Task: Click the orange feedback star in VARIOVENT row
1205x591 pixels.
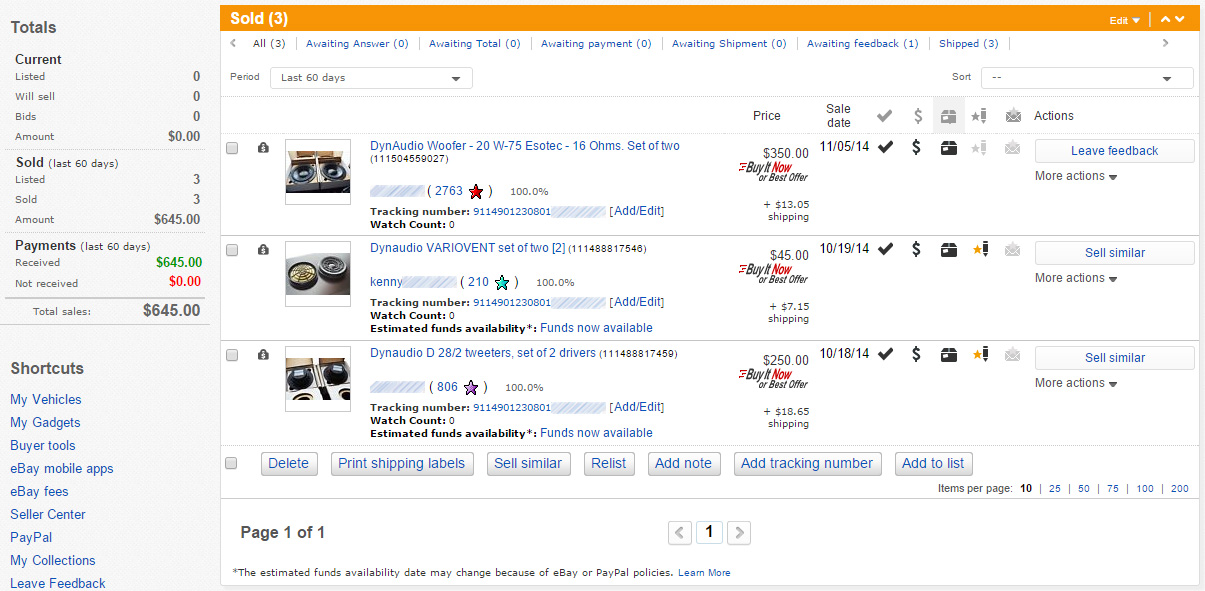Action: coord(980,250)
